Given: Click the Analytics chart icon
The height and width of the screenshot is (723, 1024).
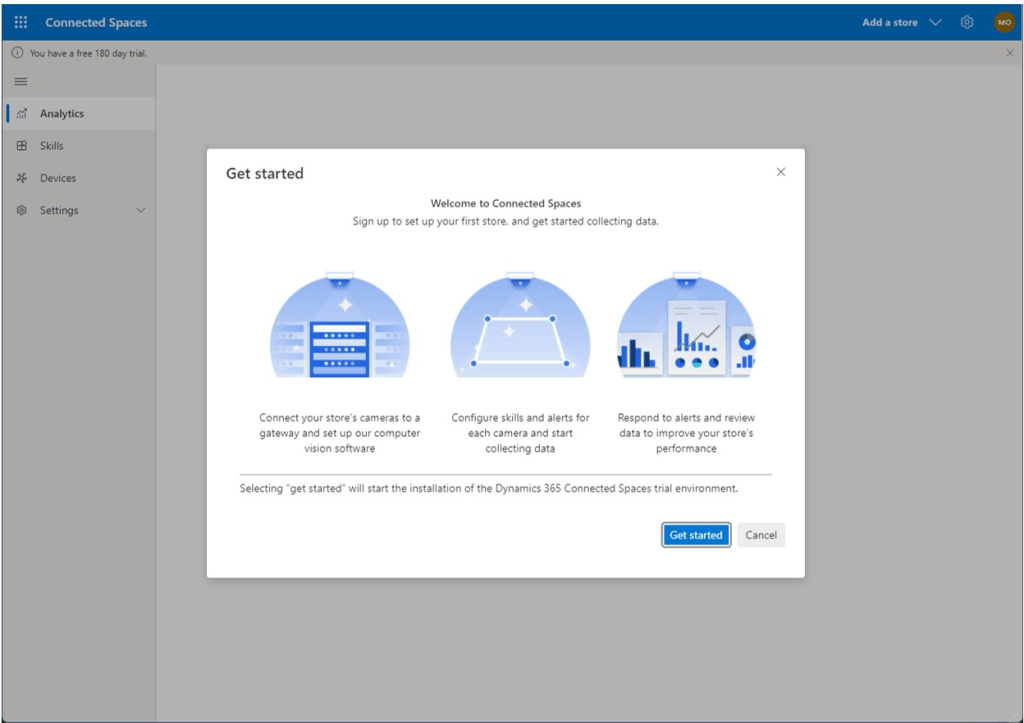Looking at the screenshot, I should pos(22,114).
